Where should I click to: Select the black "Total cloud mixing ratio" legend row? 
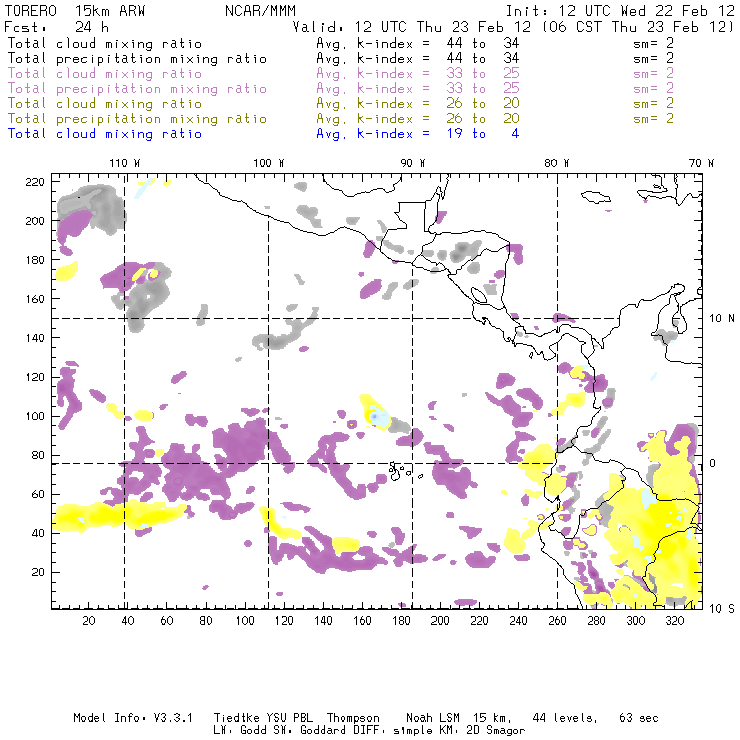[x=341, y=43]
